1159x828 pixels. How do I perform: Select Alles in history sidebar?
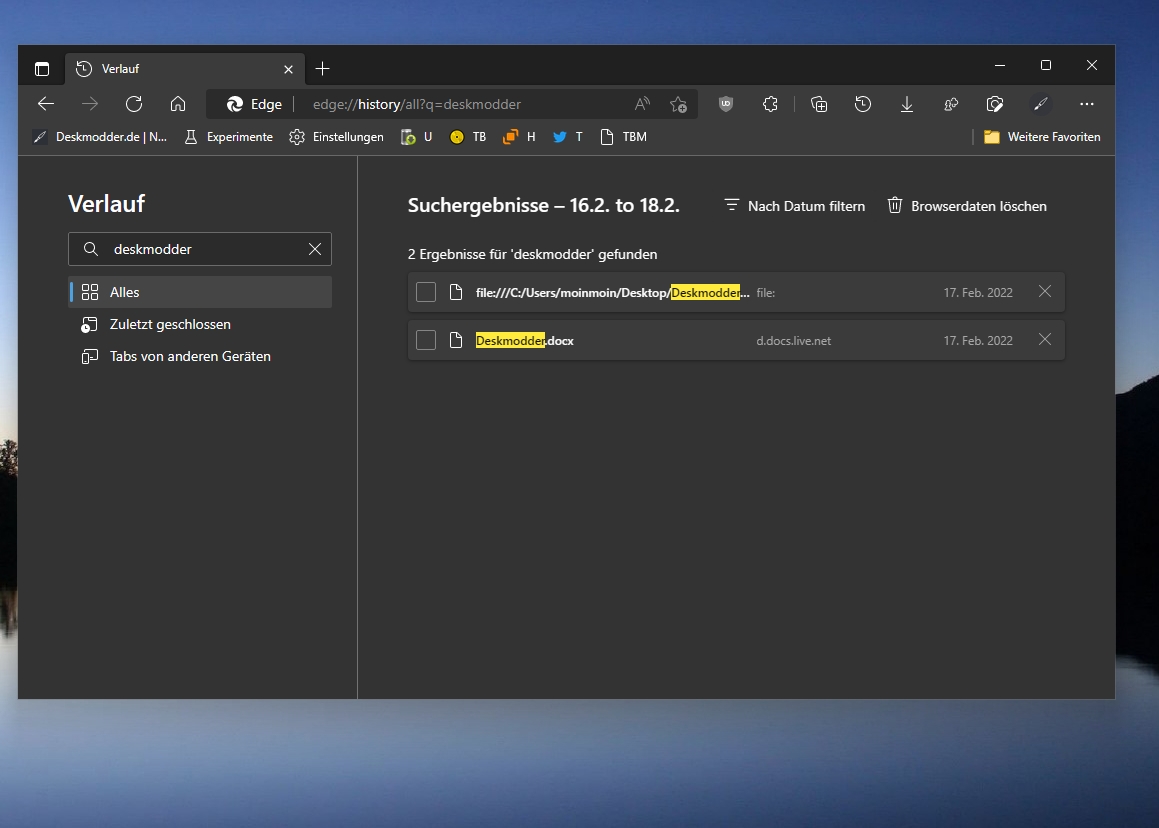(201, 292)
